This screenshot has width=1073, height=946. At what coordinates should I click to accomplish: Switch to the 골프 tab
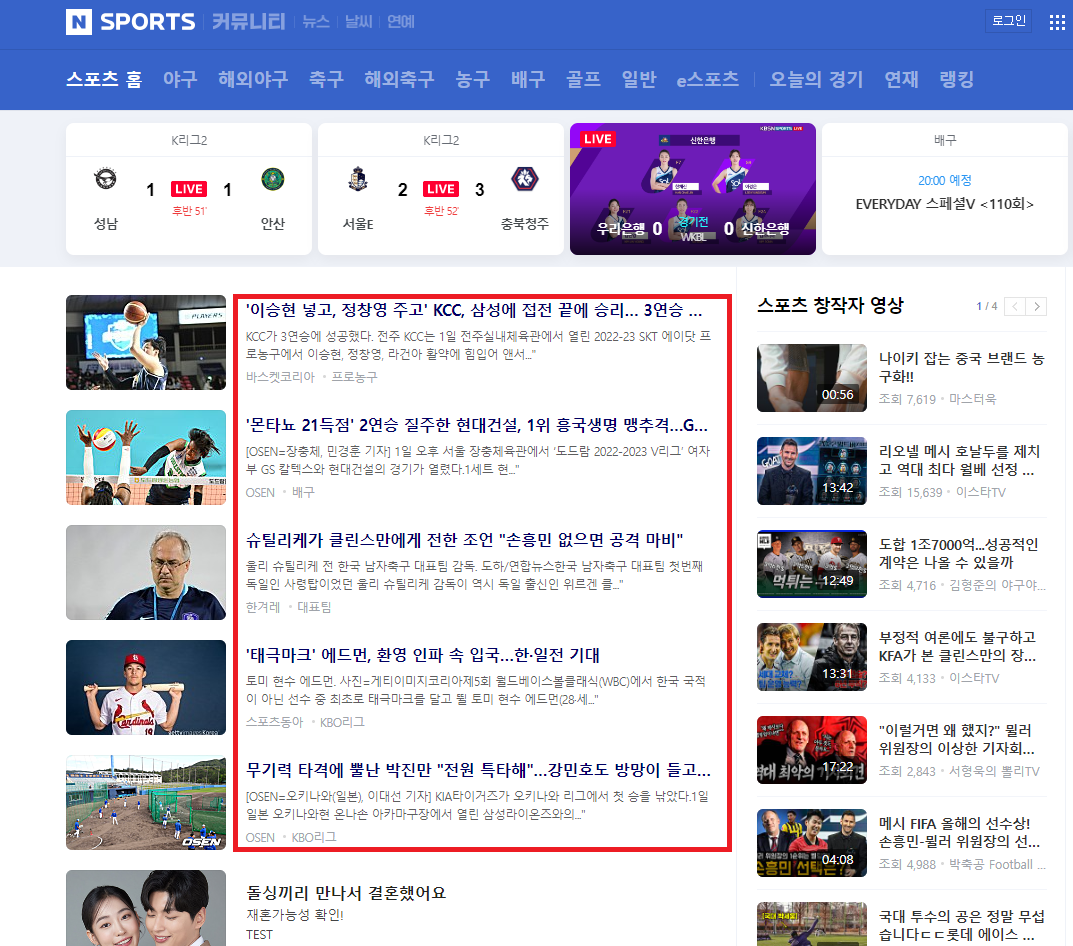pos(583,79)
